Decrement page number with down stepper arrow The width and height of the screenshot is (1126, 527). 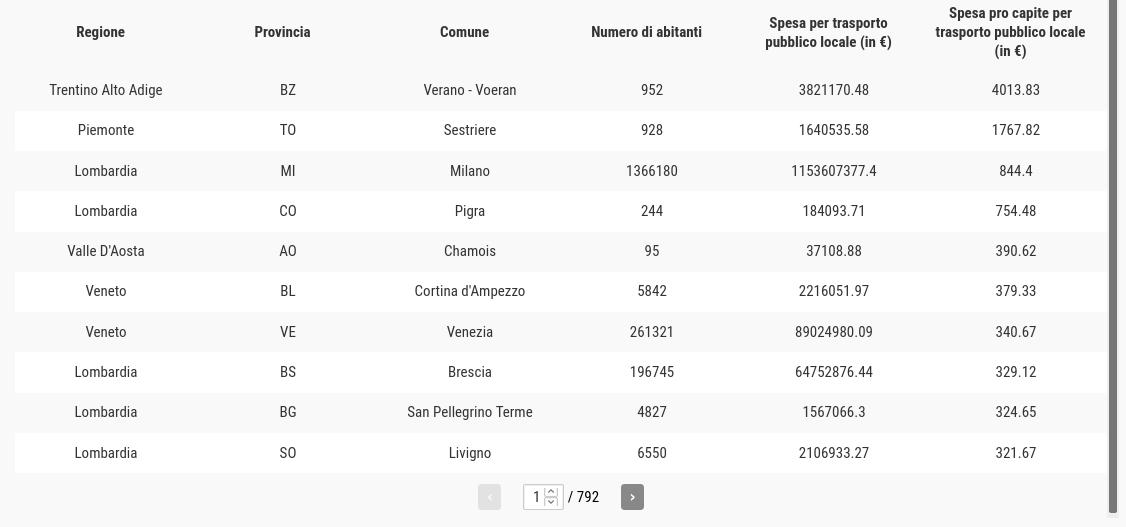point(551,502)
